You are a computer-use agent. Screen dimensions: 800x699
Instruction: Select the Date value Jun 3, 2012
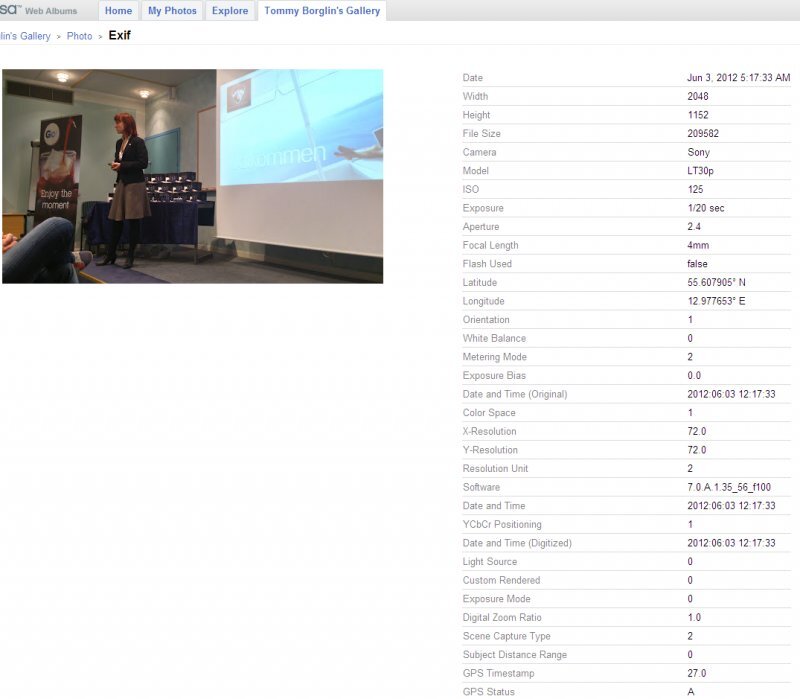click(x=739, y=78)
